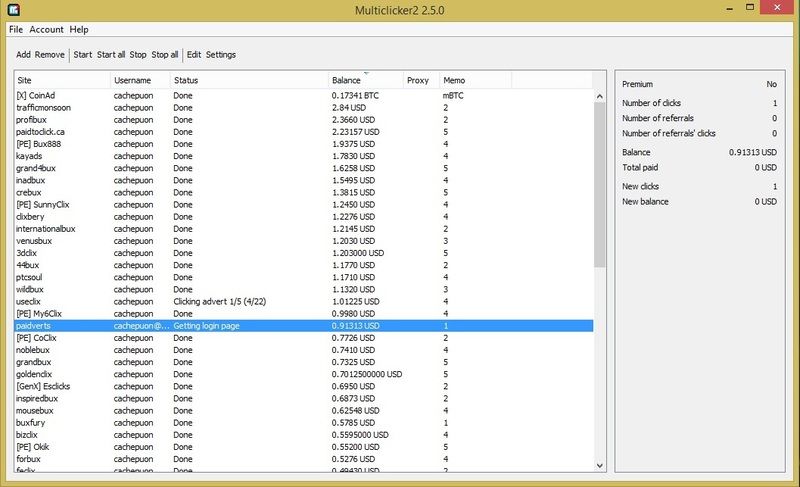
Task: Sort by the Memo column header
Action: (x=476, y=80)
